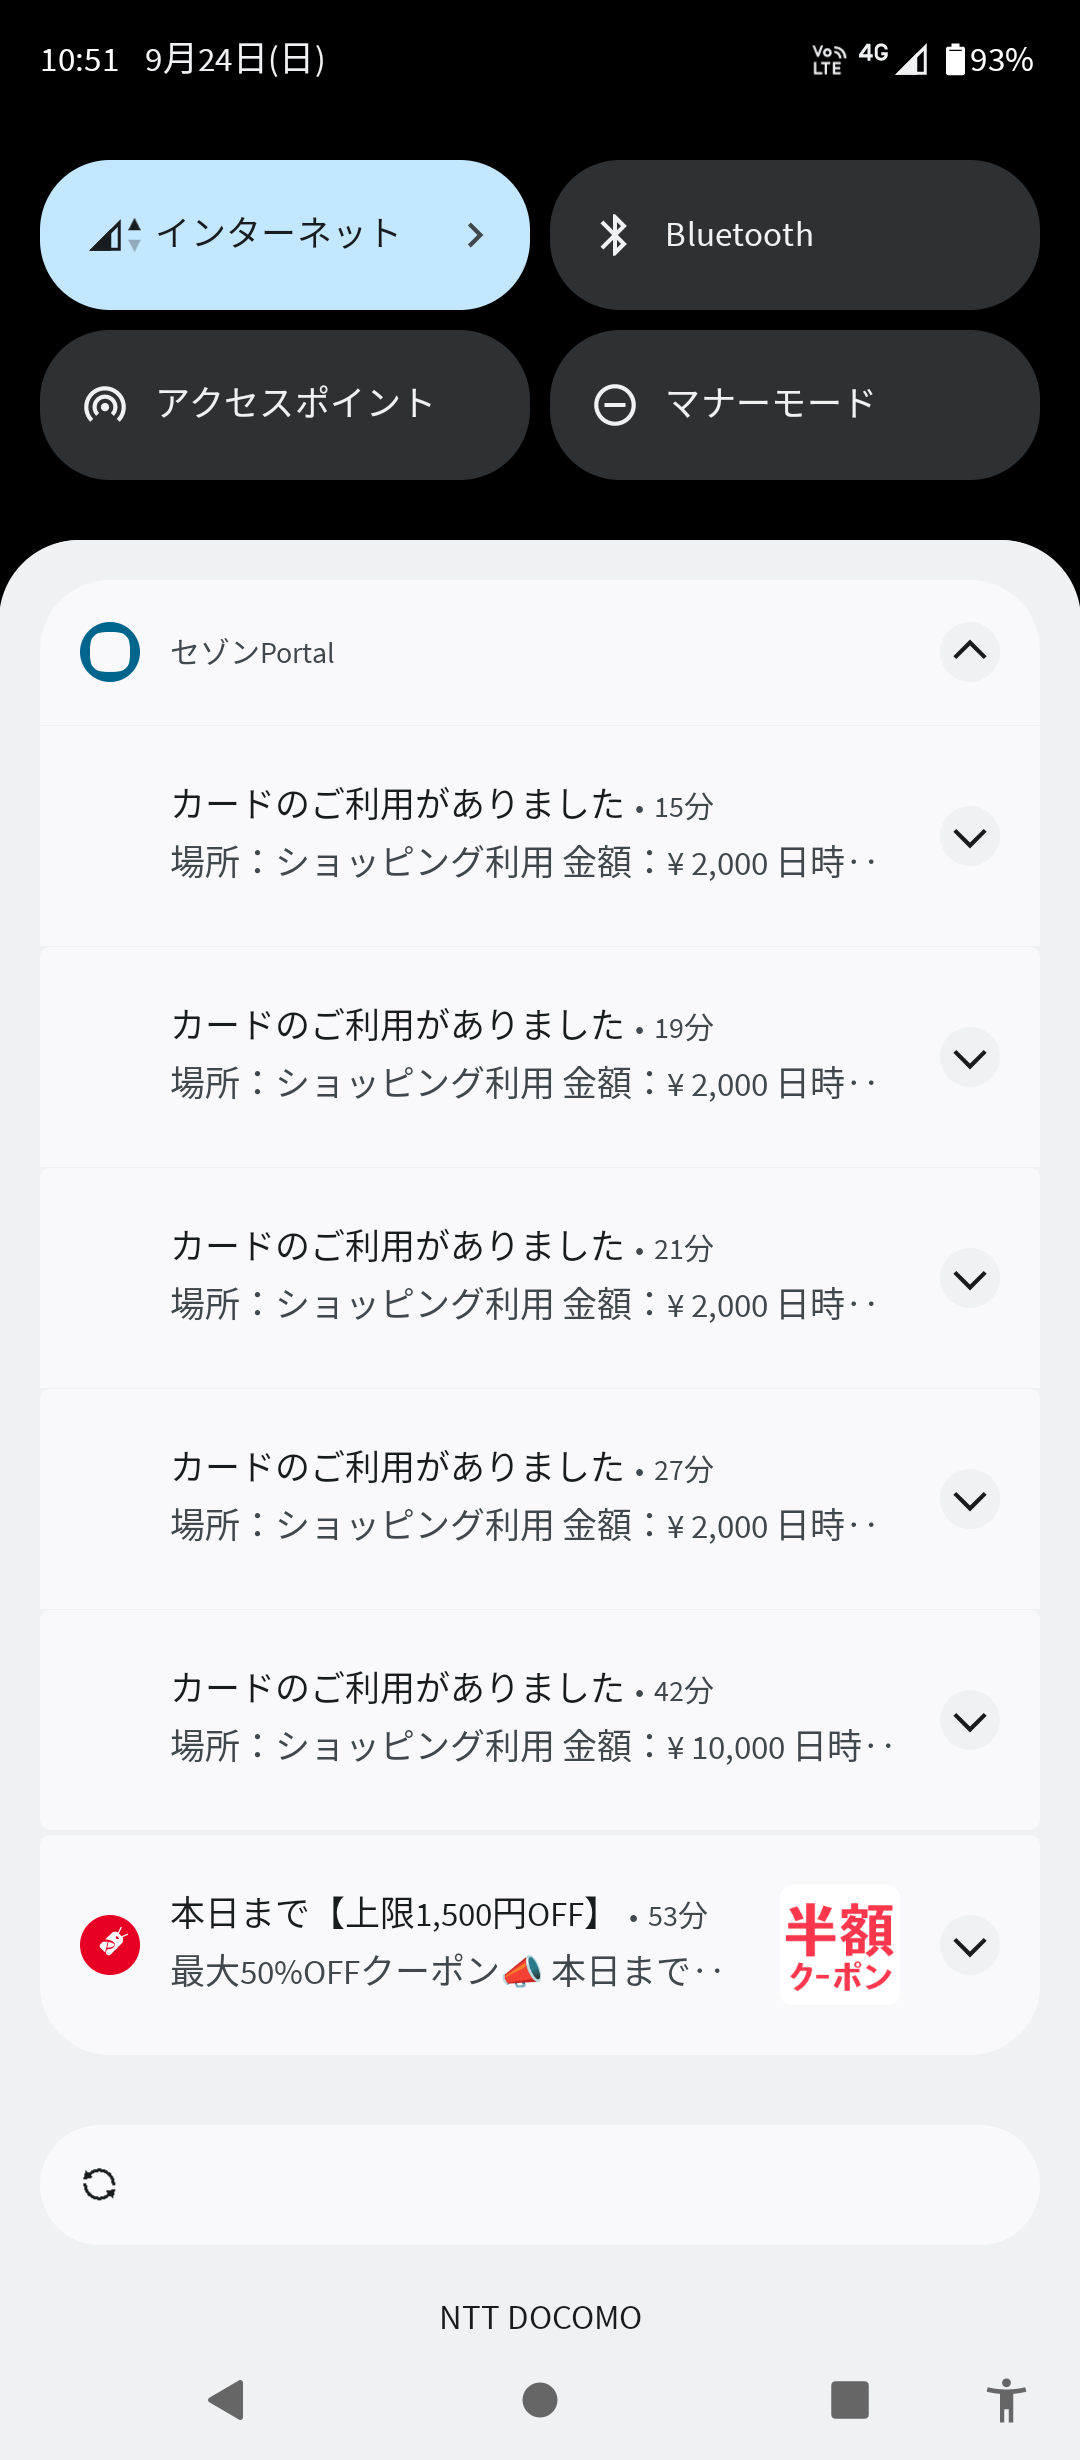Expand the 21分 card usage notification
1080x2460 pixels.
pyautogui.click(x=969, y=1279)
